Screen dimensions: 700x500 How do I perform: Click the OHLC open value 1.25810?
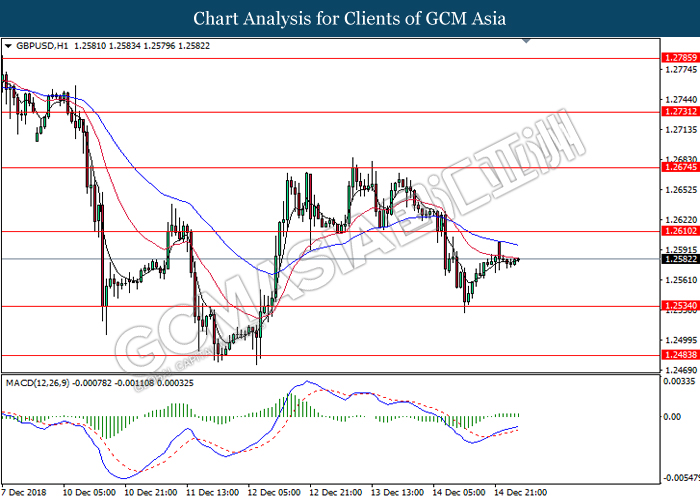pyautogui.click(x=90, y=46)
